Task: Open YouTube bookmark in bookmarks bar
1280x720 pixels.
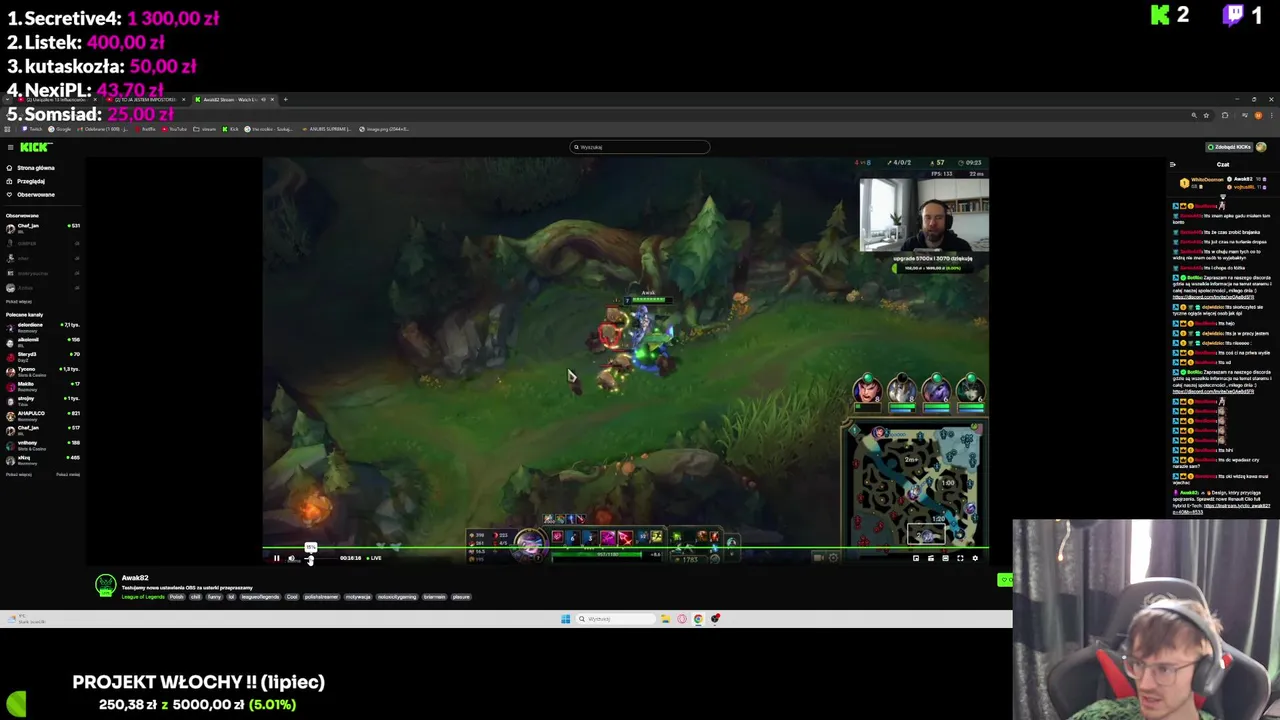Action: click(x=175, y=129)
